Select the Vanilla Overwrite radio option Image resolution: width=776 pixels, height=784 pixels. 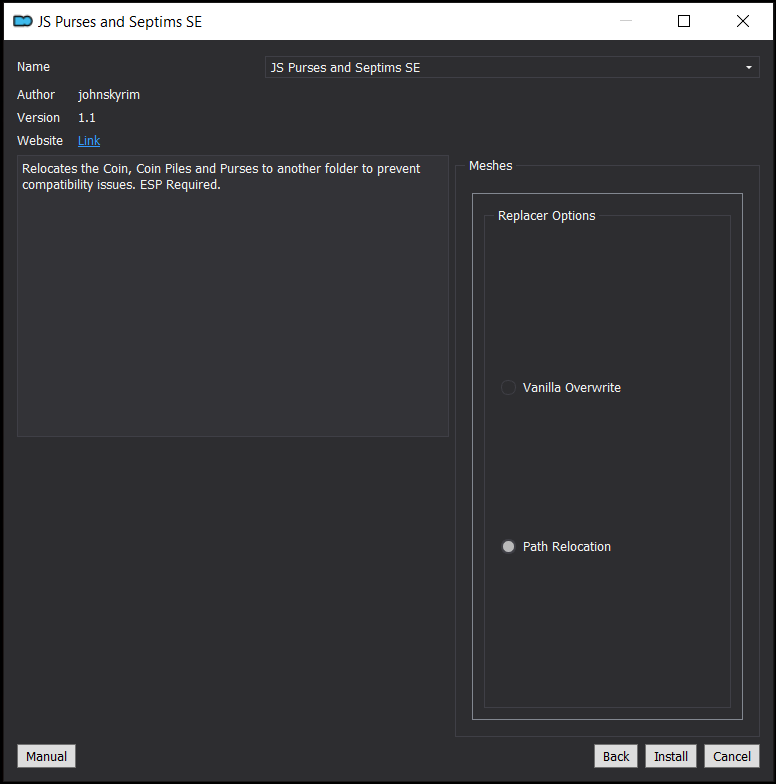(508, 388)
